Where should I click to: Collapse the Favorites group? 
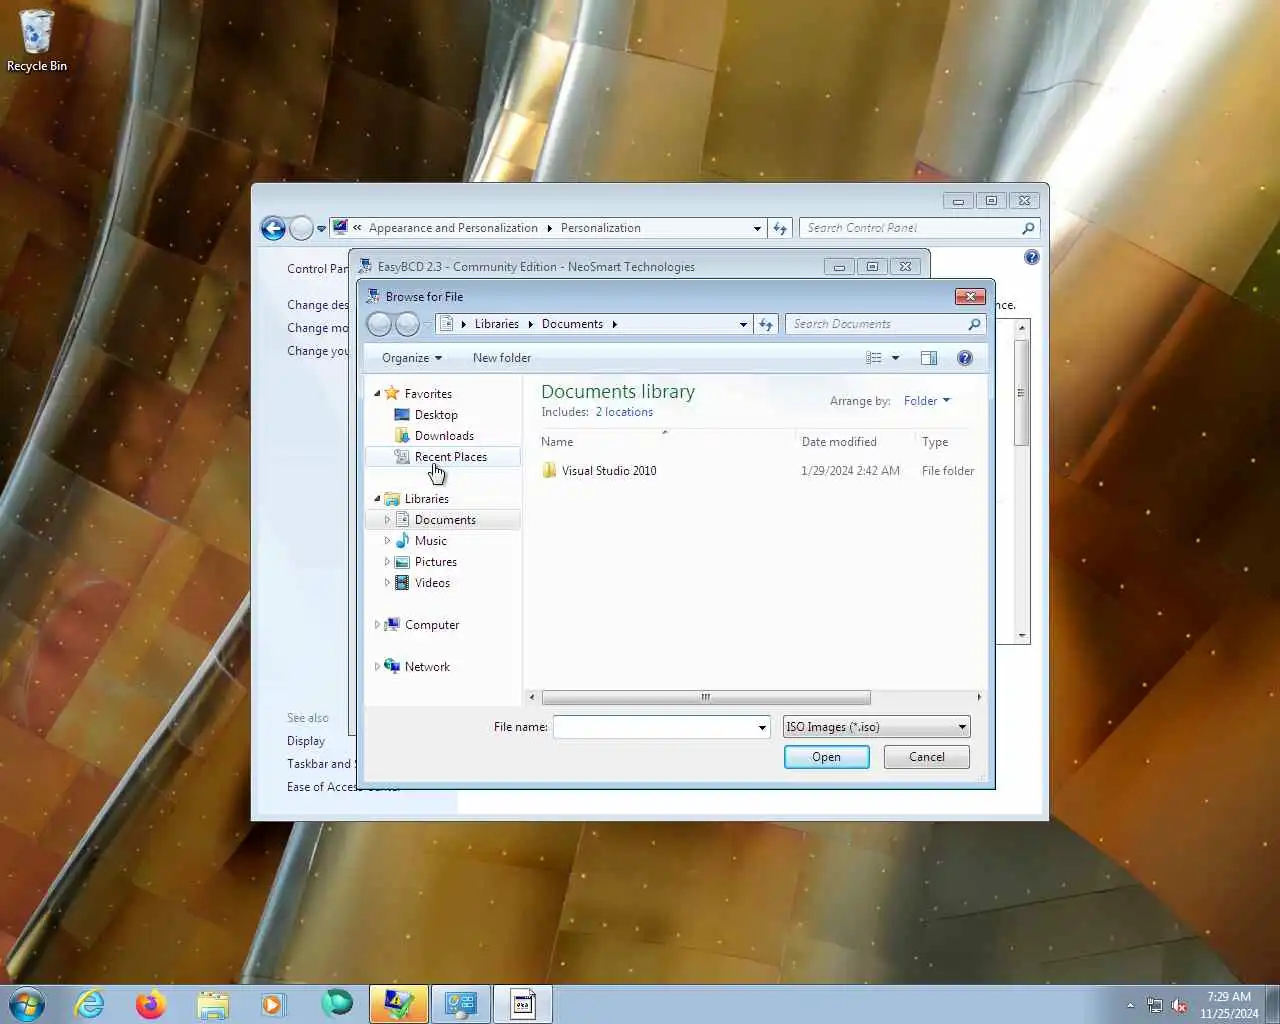tap(377, 394)
